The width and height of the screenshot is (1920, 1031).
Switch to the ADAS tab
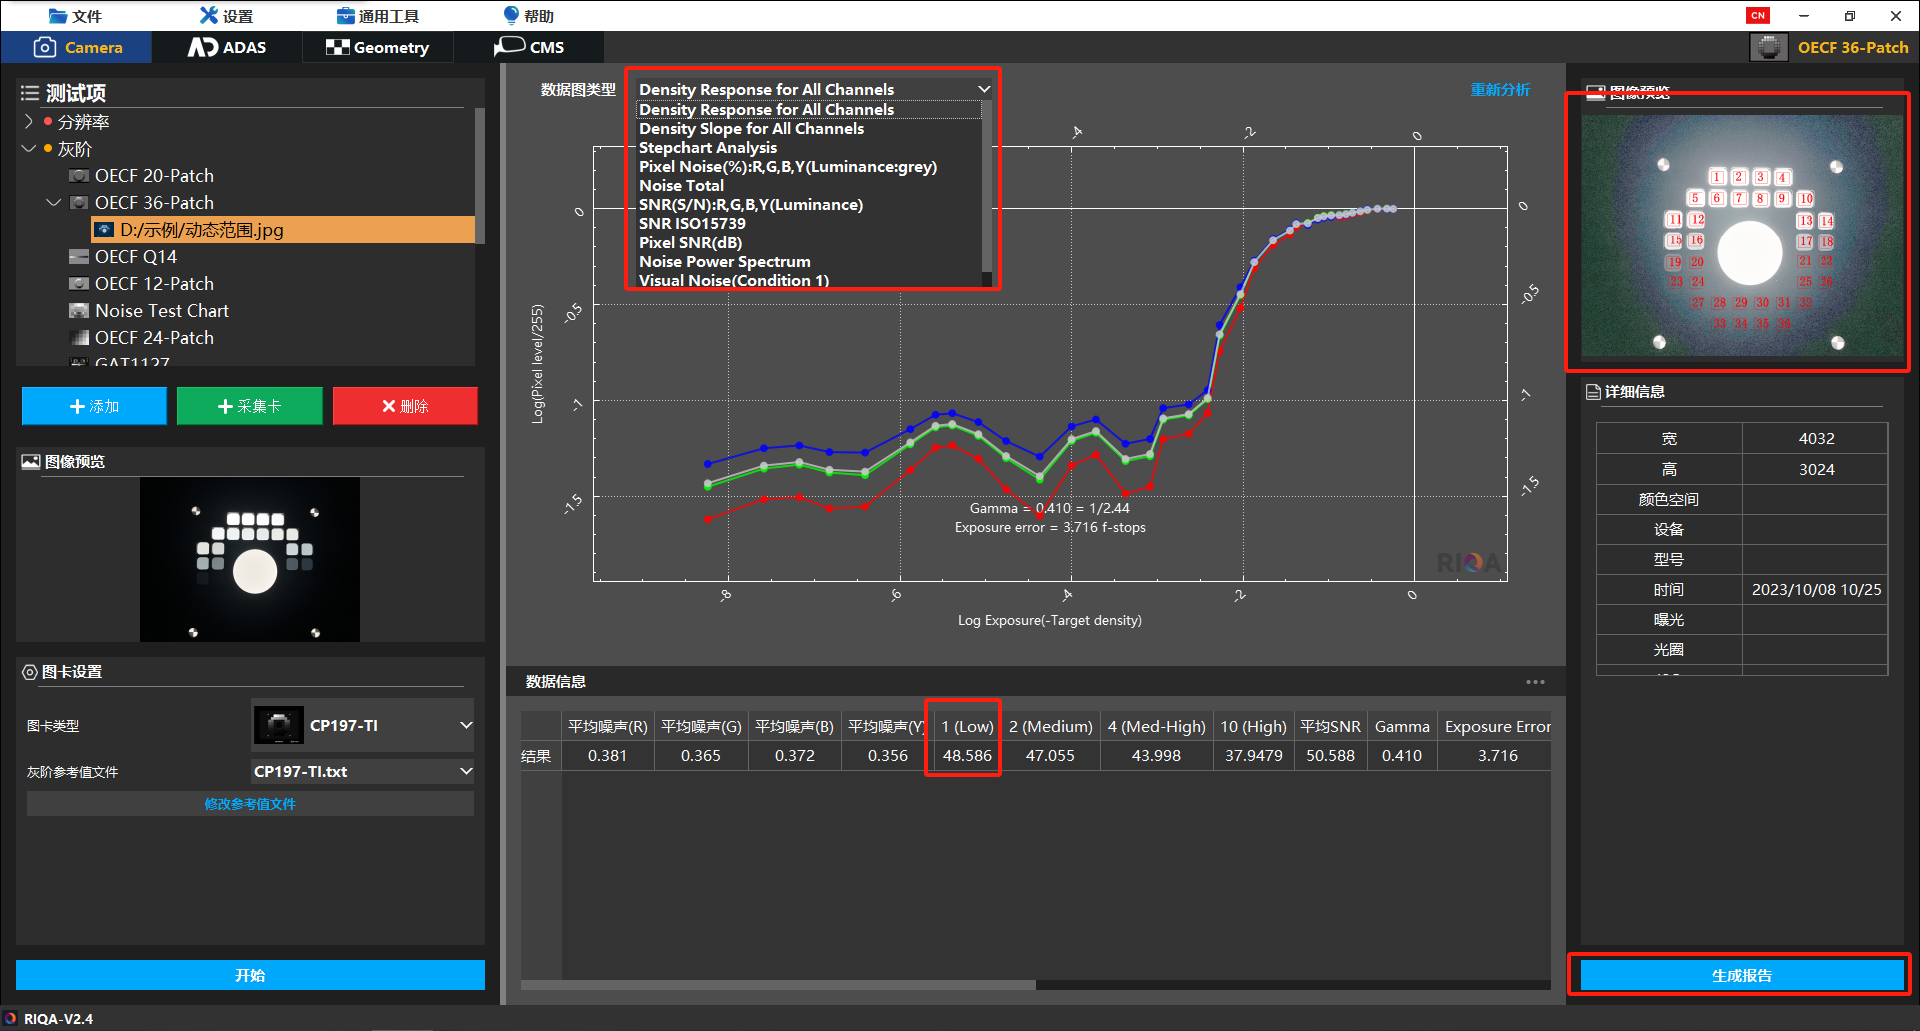tap(228, 47)
